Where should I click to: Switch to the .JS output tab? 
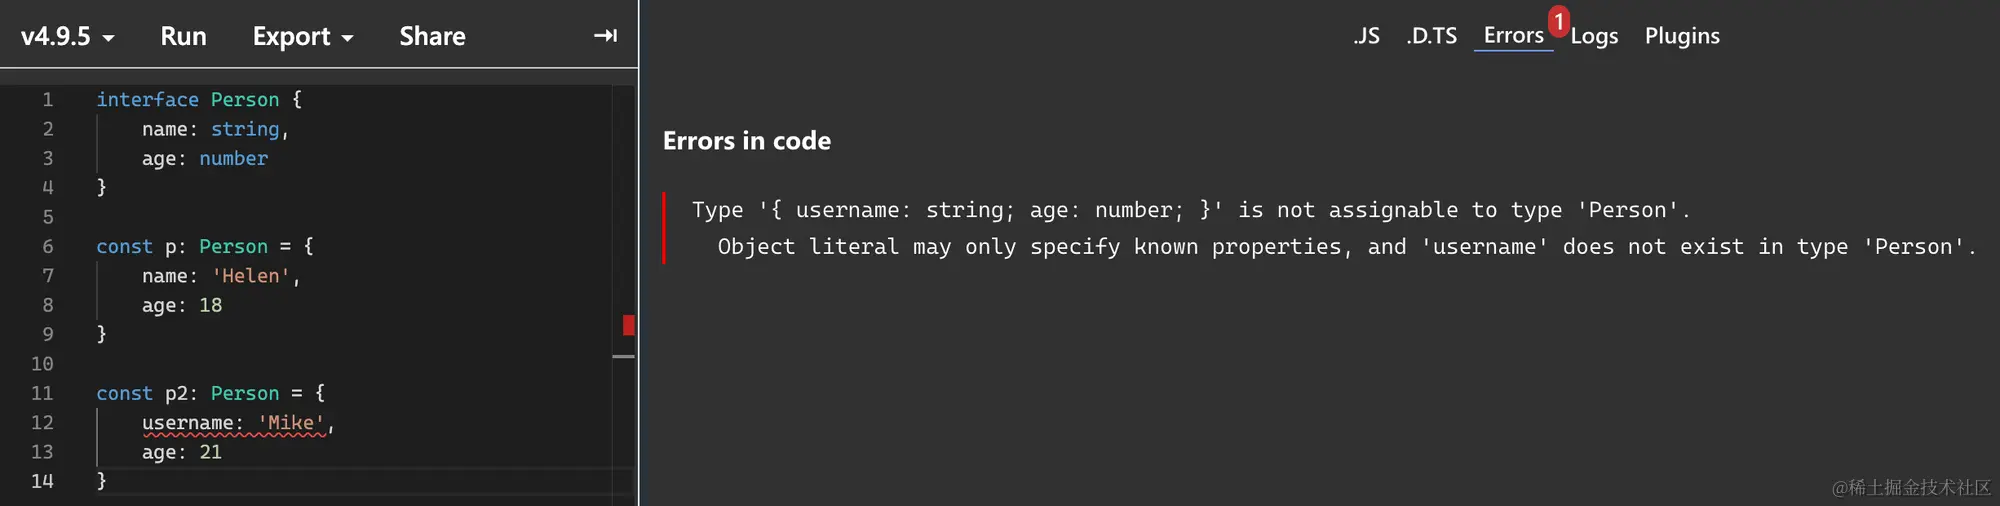click(x=1366, y=36)
